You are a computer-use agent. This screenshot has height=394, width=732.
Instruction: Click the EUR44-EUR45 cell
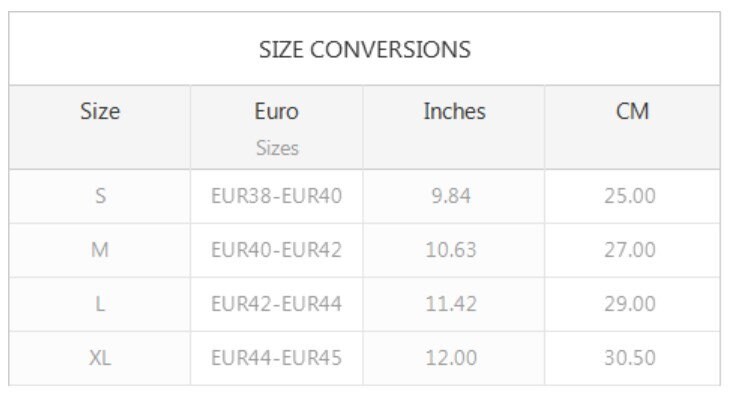(276, 358)
